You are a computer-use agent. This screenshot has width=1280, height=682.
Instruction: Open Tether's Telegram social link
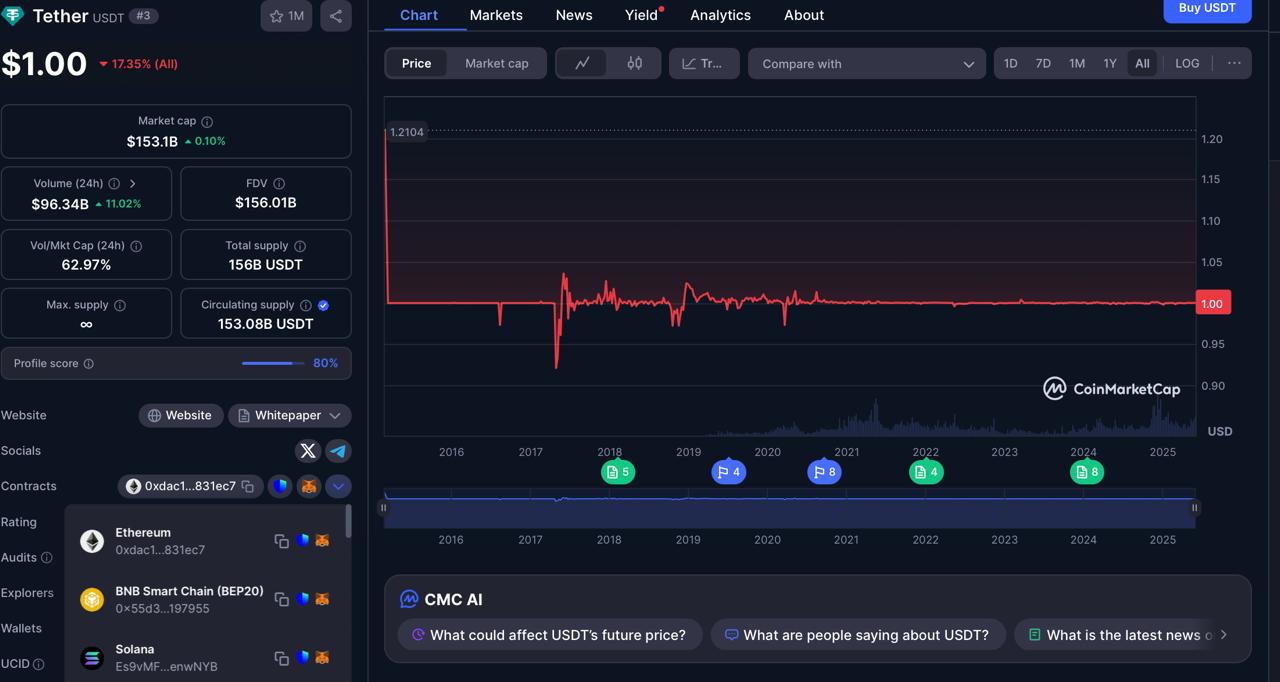pyautogui.click(x=338, y=451)
